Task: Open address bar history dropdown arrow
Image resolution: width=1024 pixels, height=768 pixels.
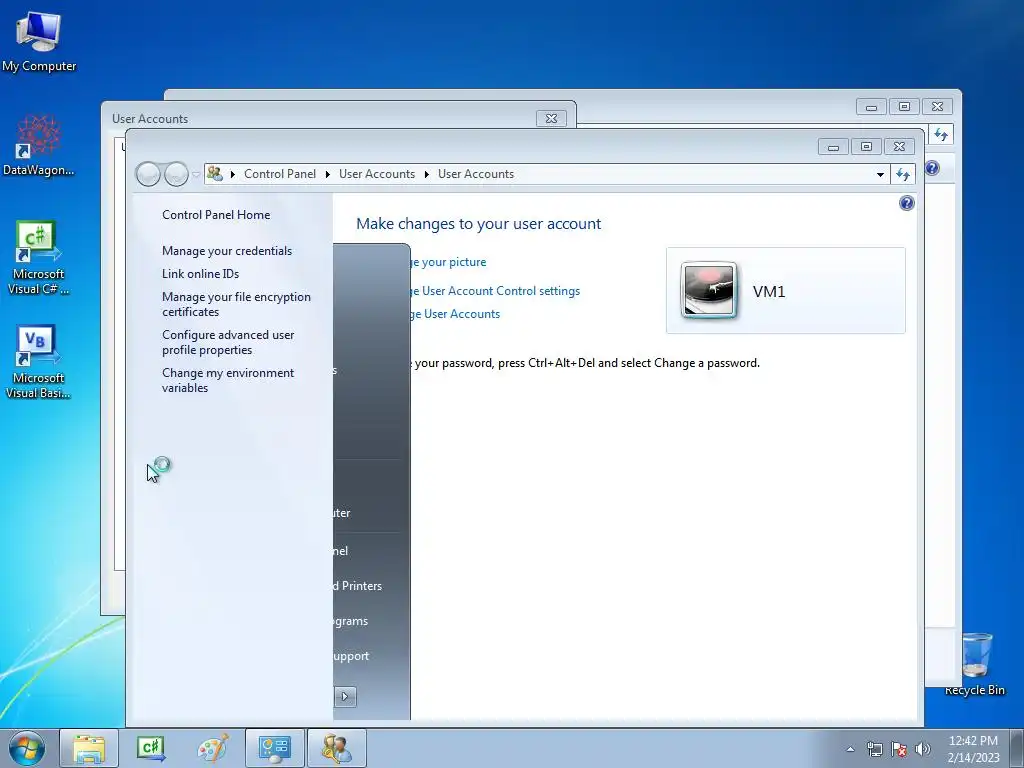Action: pyautogui.click(x=880, y=174)
